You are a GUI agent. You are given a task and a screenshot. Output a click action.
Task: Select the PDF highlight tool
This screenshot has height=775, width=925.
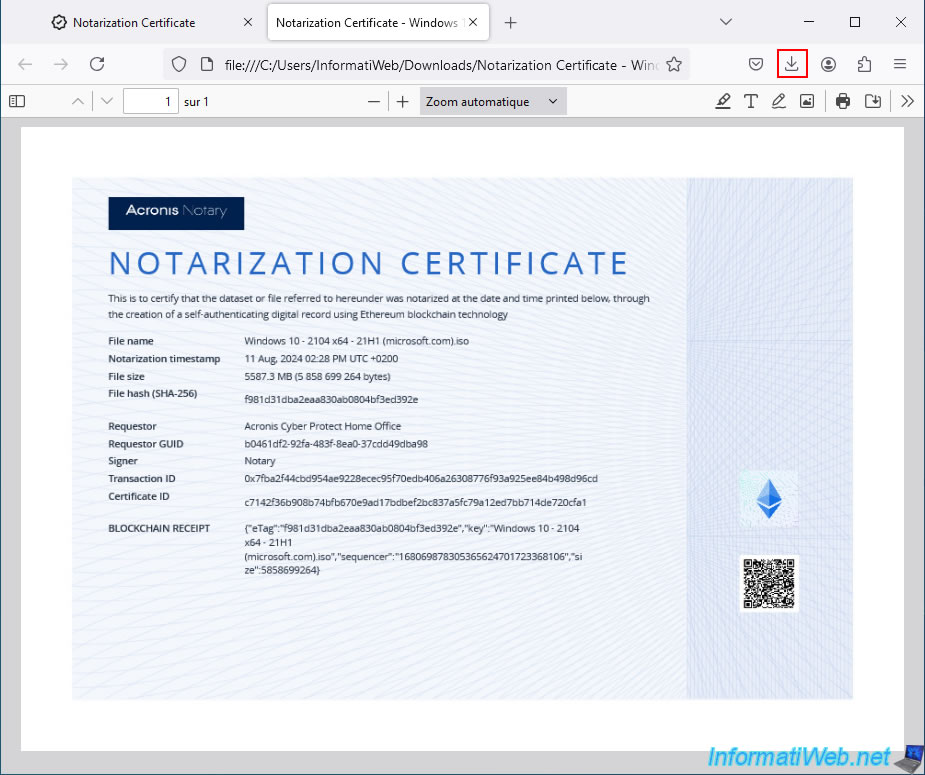[723, 101]
